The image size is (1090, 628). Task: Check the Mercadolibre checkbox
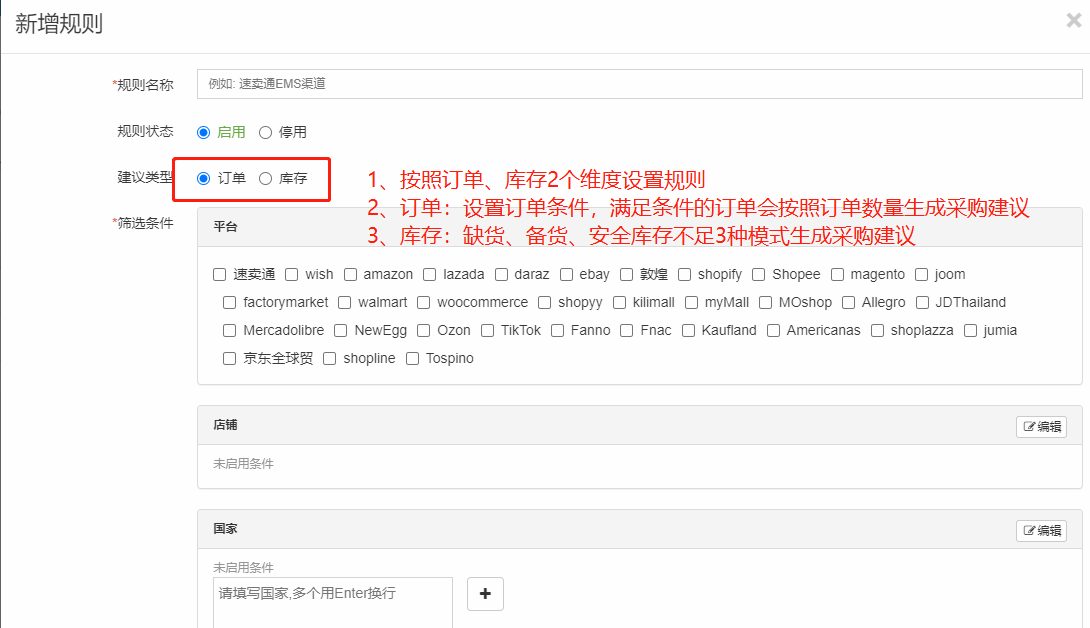(229, 330)
